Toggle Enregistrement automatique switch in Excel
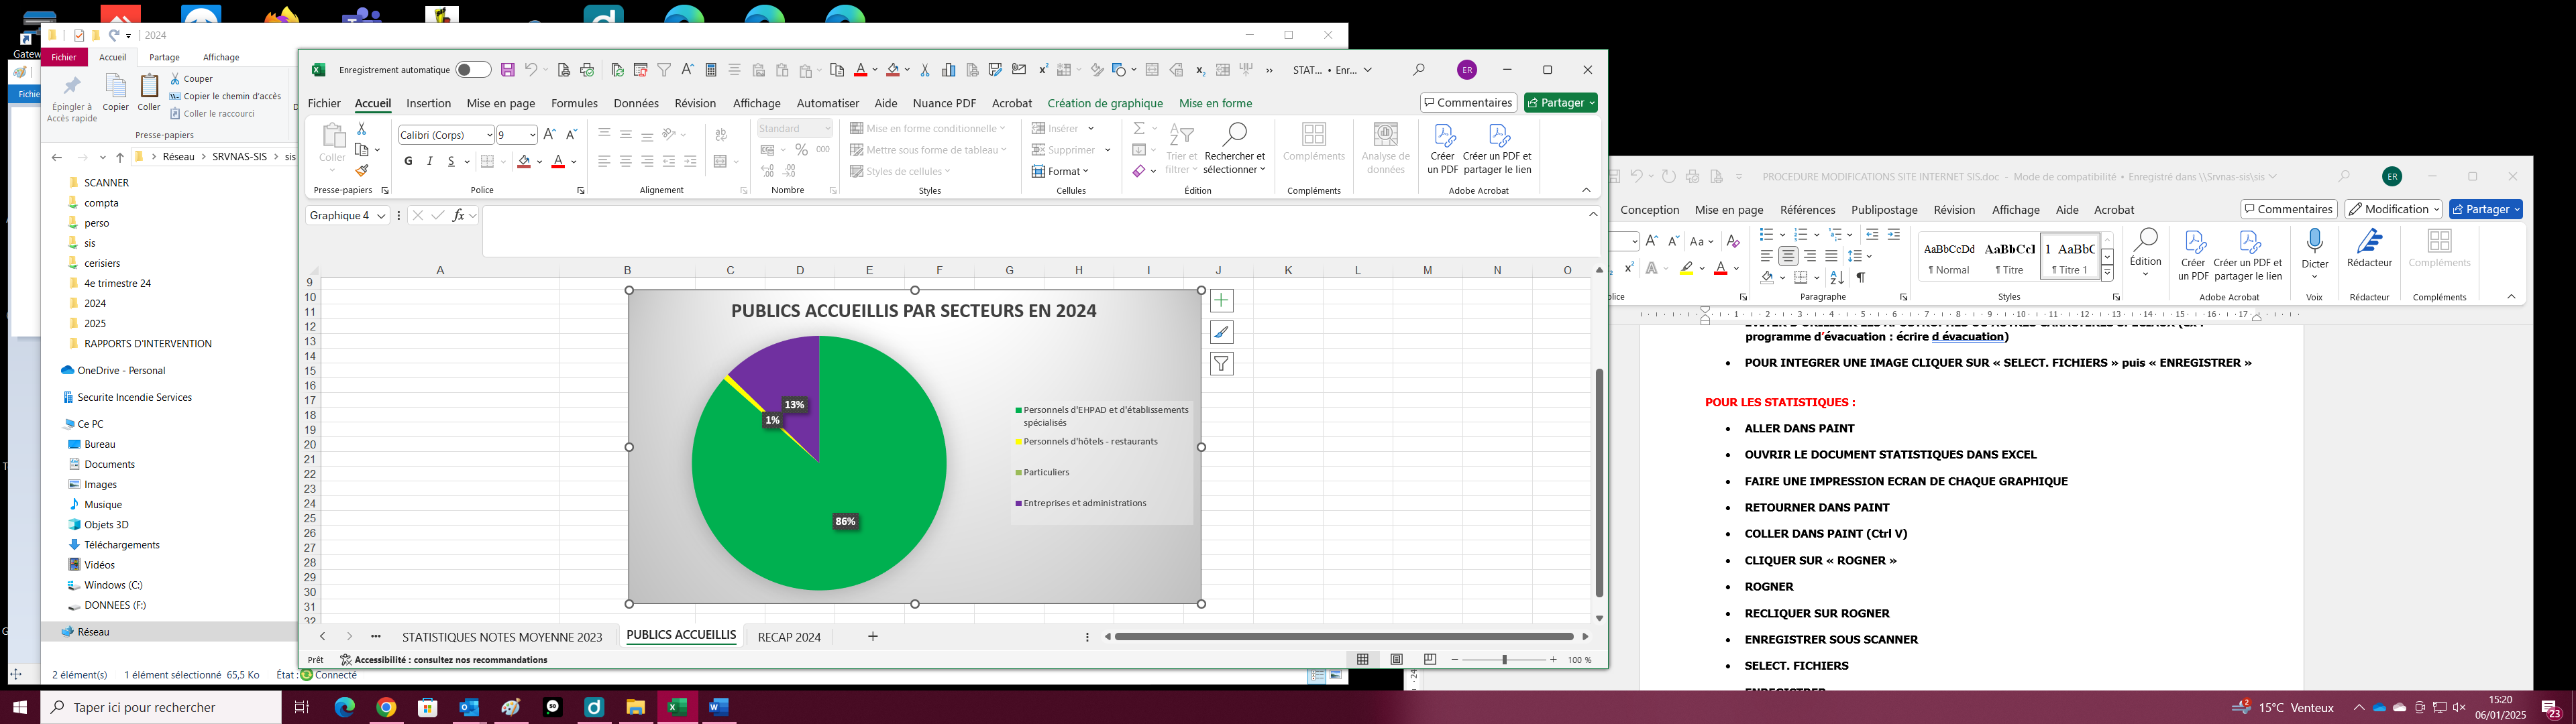2576x724 pixels. 473,70
